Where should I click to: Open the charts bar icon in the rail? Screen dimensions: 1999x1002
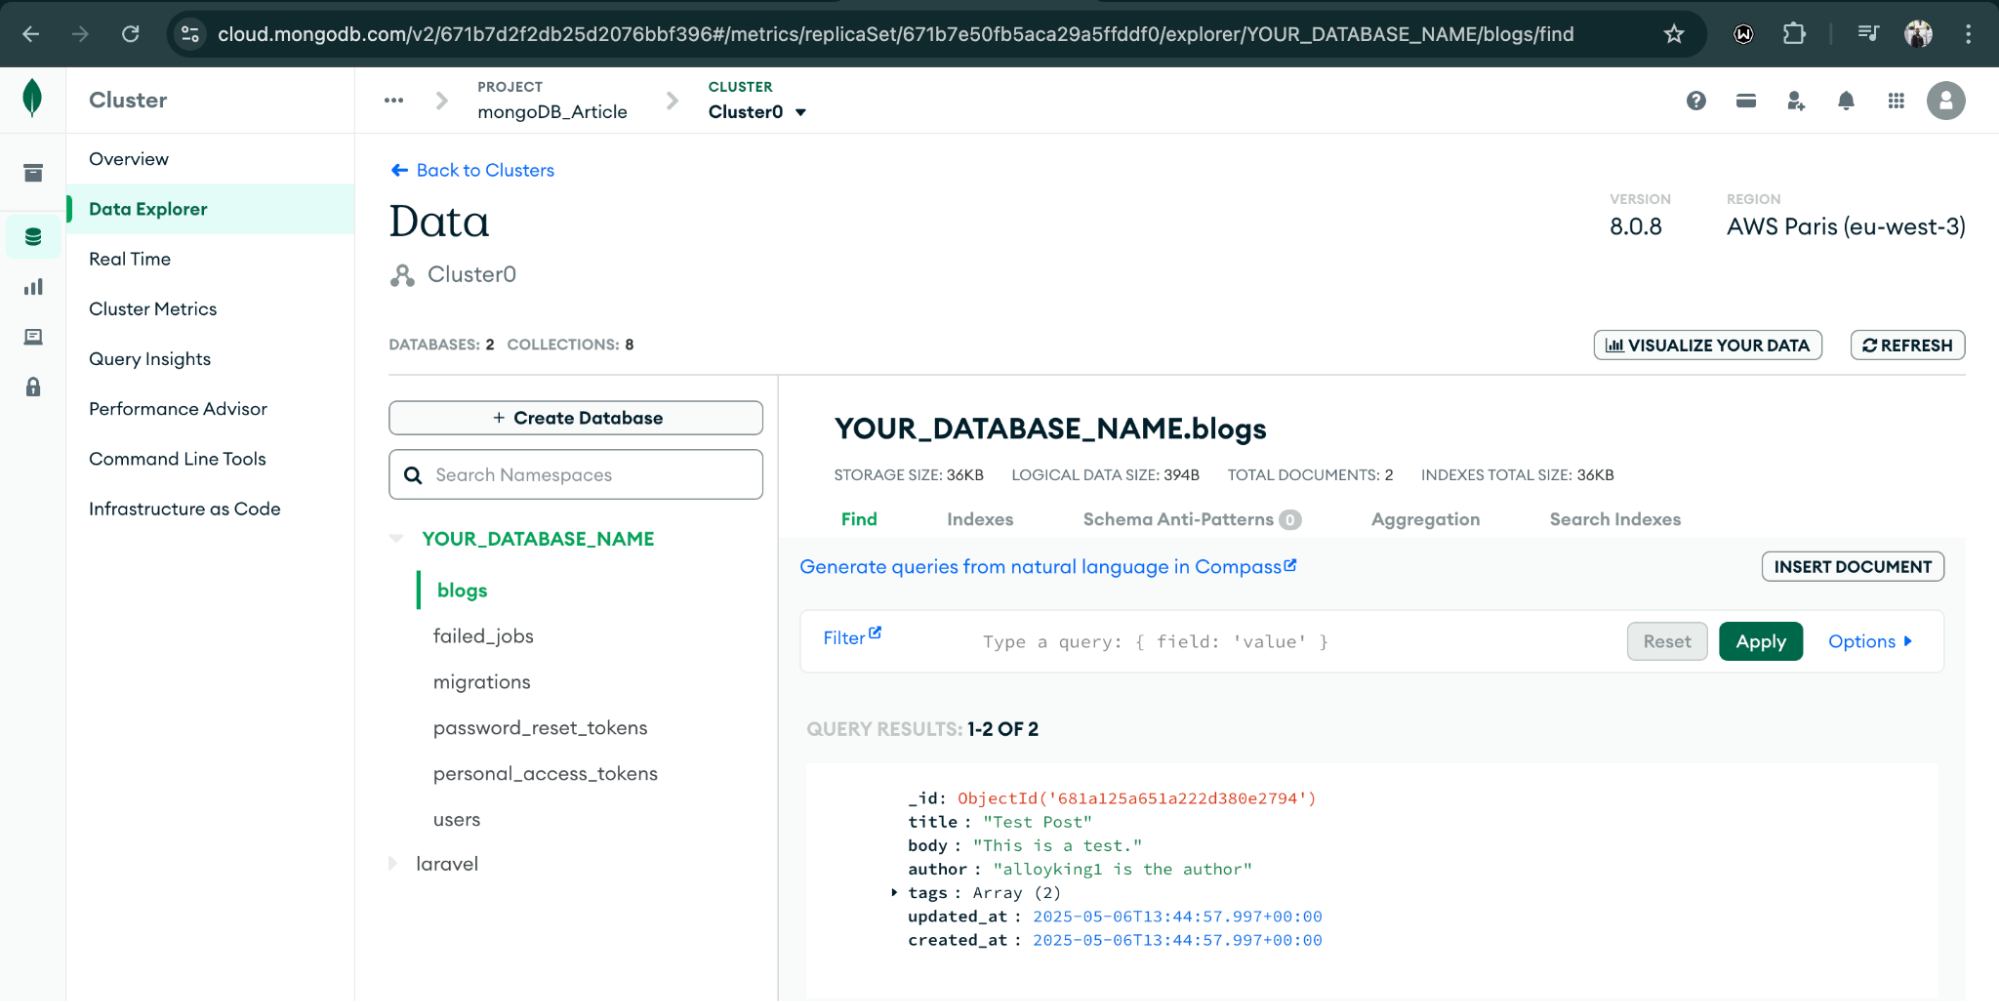point(33,287)
